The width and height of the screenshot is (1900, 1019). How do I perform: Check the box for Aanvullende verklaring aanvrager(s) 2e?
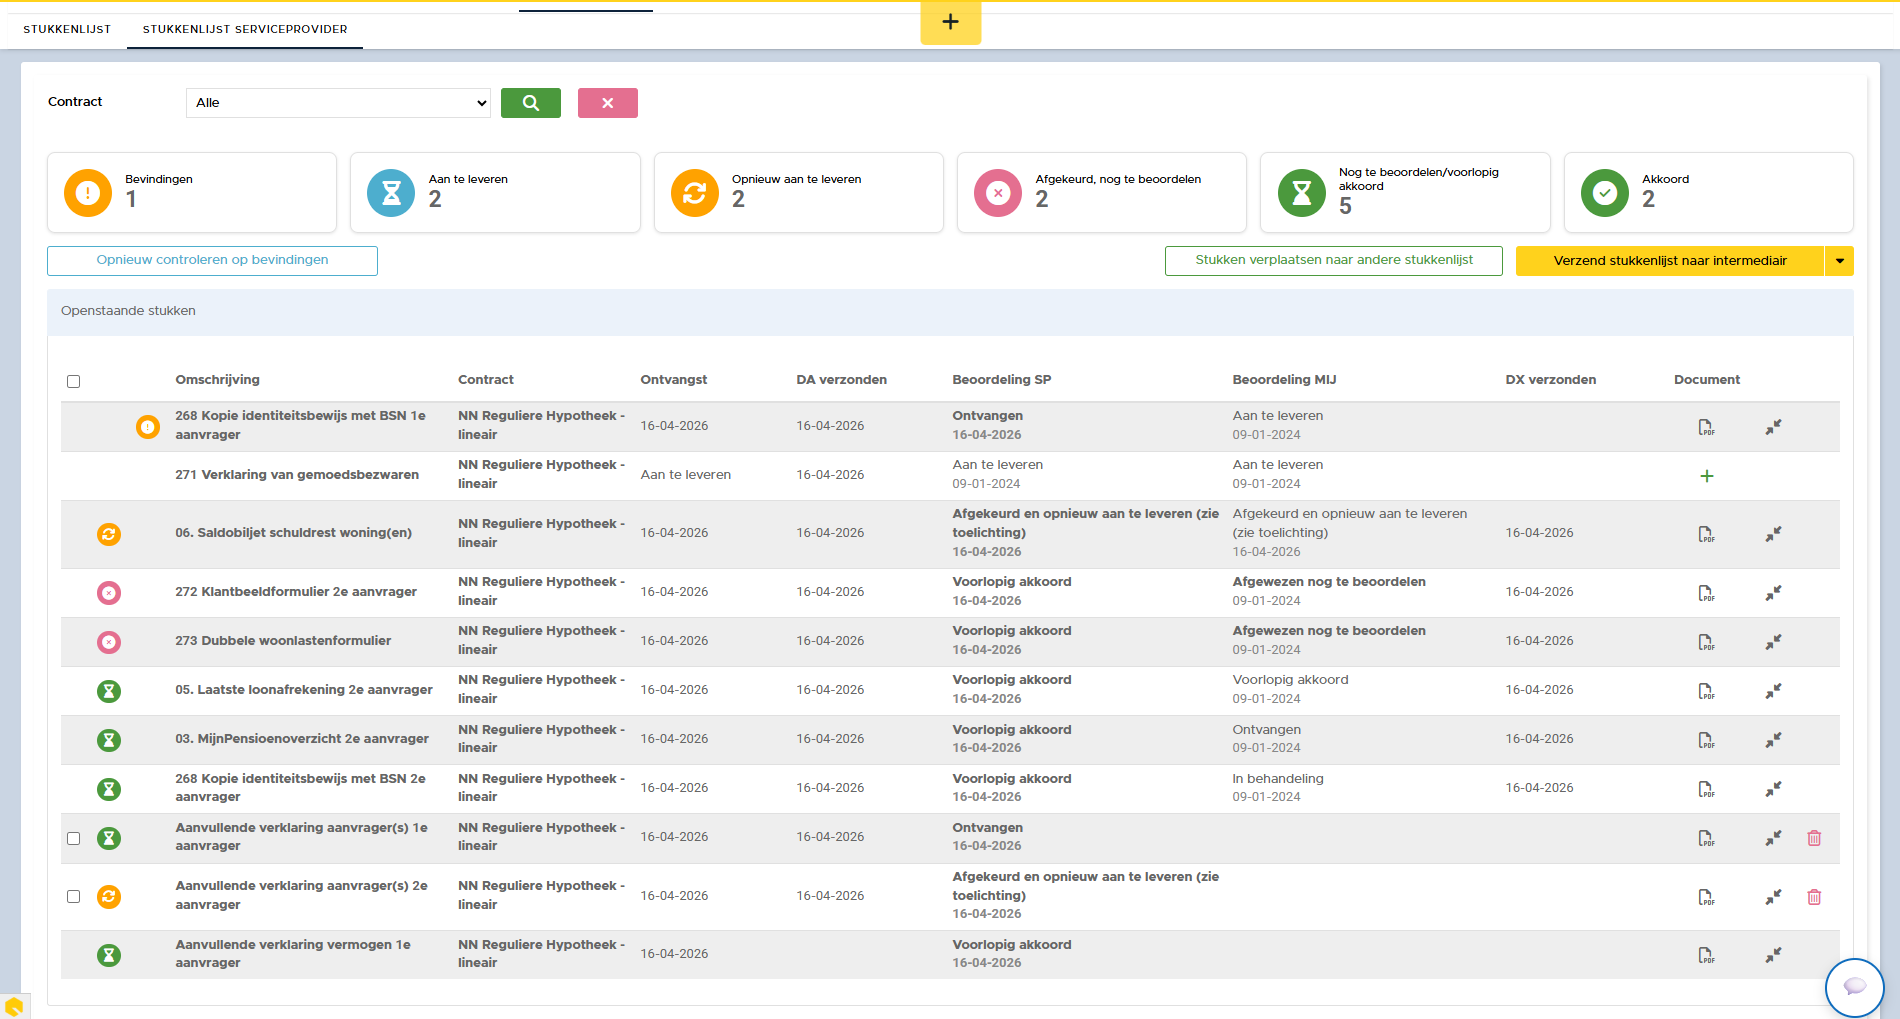[73, 896]
